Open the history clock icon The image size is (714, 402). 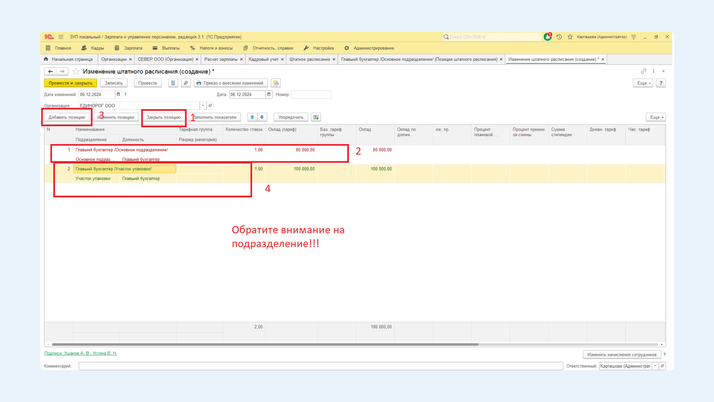point(559,37)
